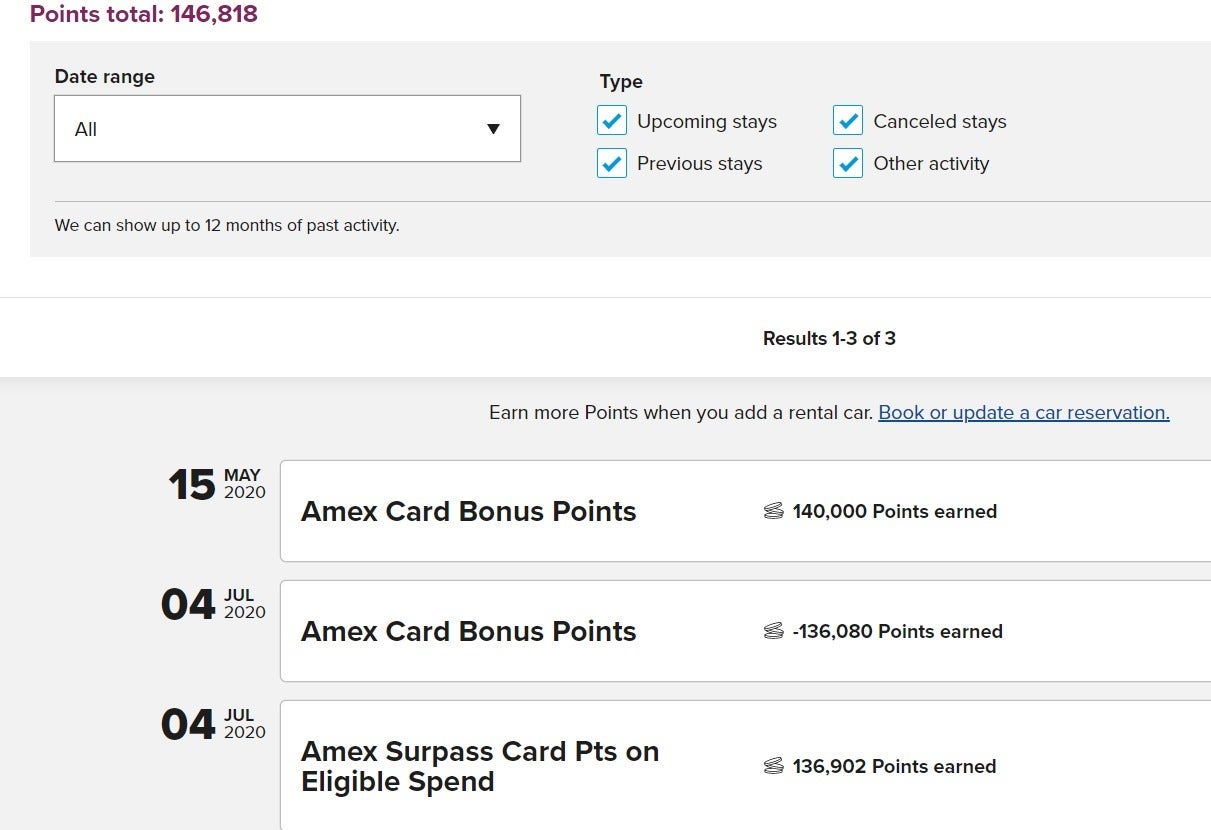1211x830 pixels.
Task: Click the Type filter heading
Action: tap(621, 82)
